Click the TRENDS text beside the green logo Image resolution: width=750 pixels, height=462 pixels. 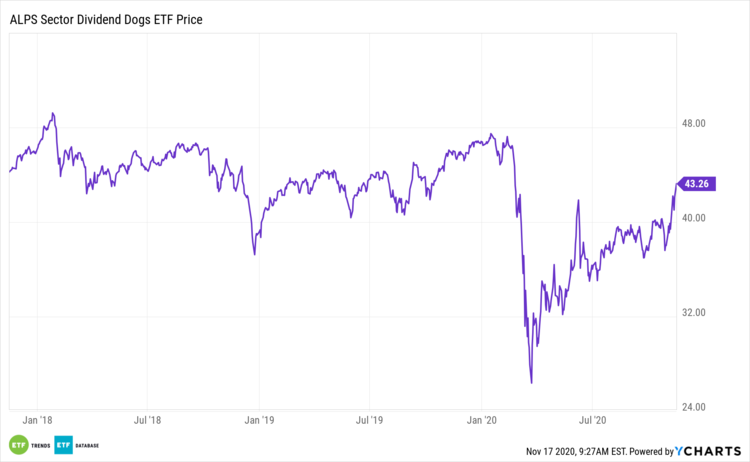click(40, 445)
